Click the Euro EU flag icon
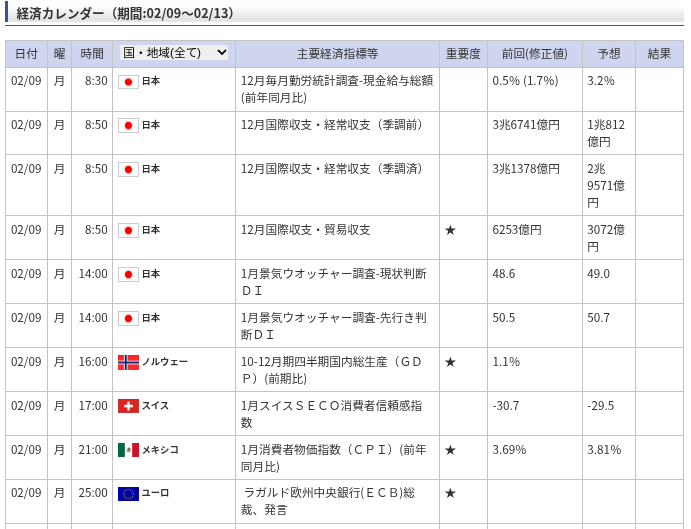691x529 pixels. click(128, 493)
